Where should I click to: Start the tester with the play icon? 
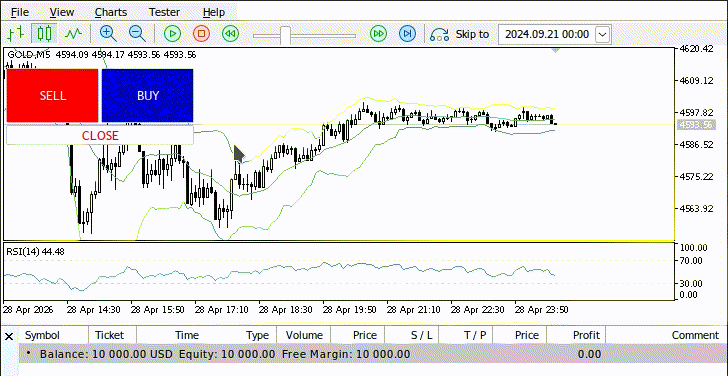(172, 33)
